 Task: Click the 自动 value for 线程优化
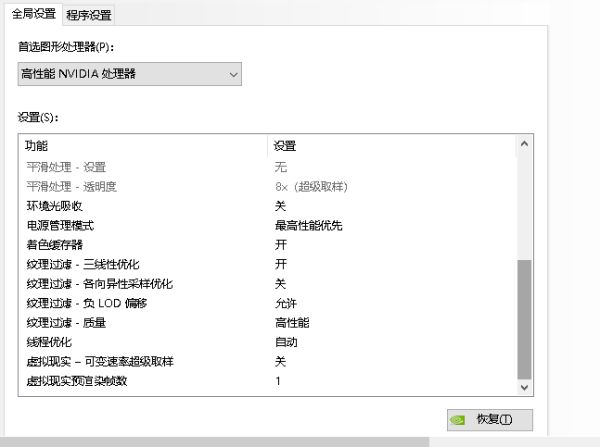[285, 342]
